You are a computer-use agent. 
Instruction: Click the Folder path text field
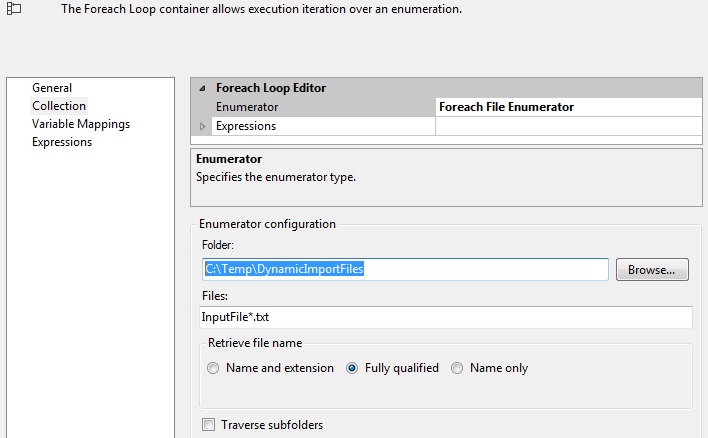click(x=405, y=270)
